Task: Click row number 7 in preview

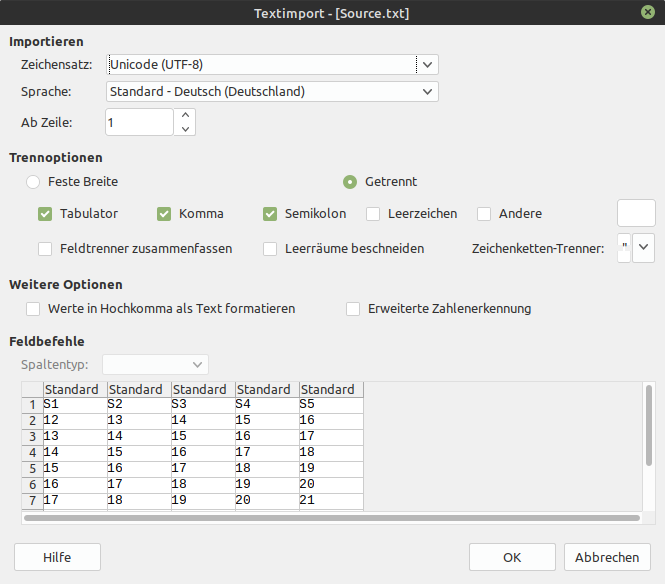Action: click(33, 501)
